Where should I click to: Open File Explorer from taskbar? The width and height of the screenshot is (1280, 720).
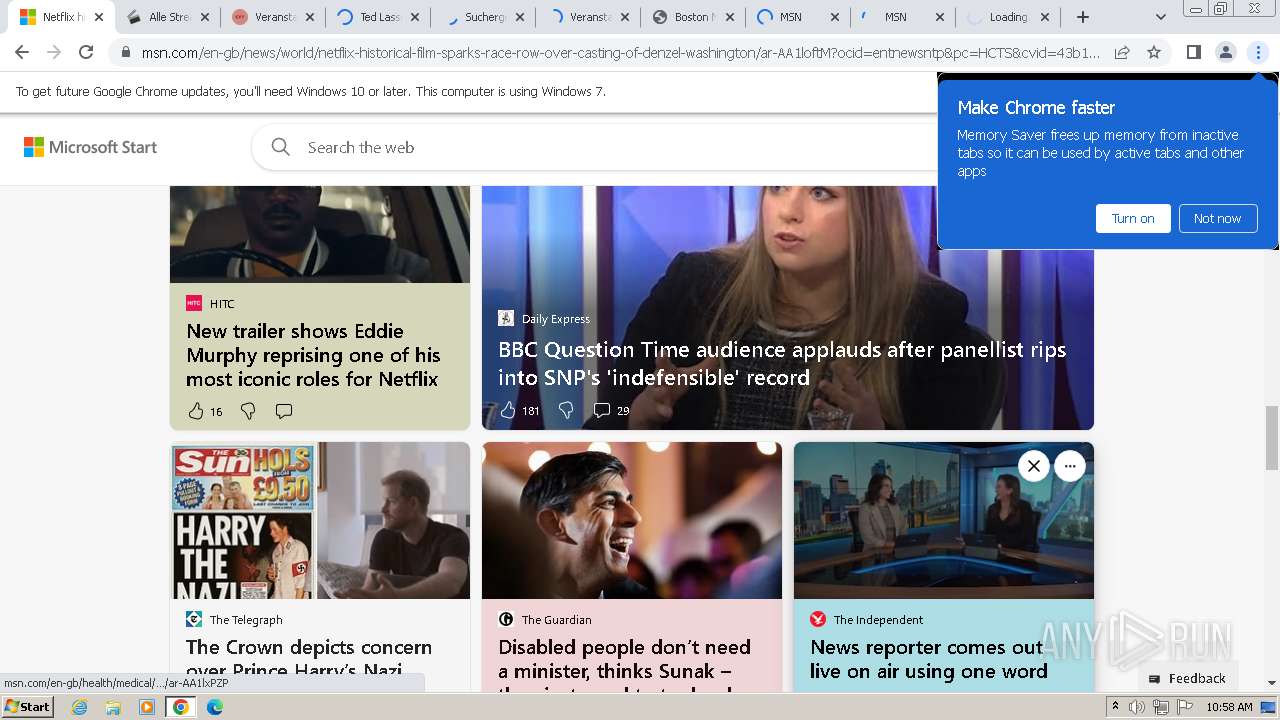pyautogui.click(x=113, y=707)
